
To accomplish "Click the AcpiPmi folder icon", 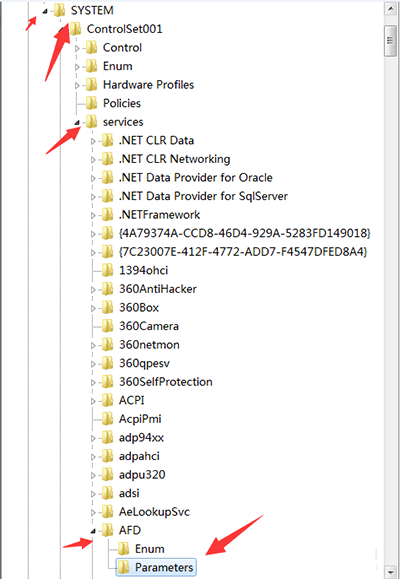I will 107,419.
